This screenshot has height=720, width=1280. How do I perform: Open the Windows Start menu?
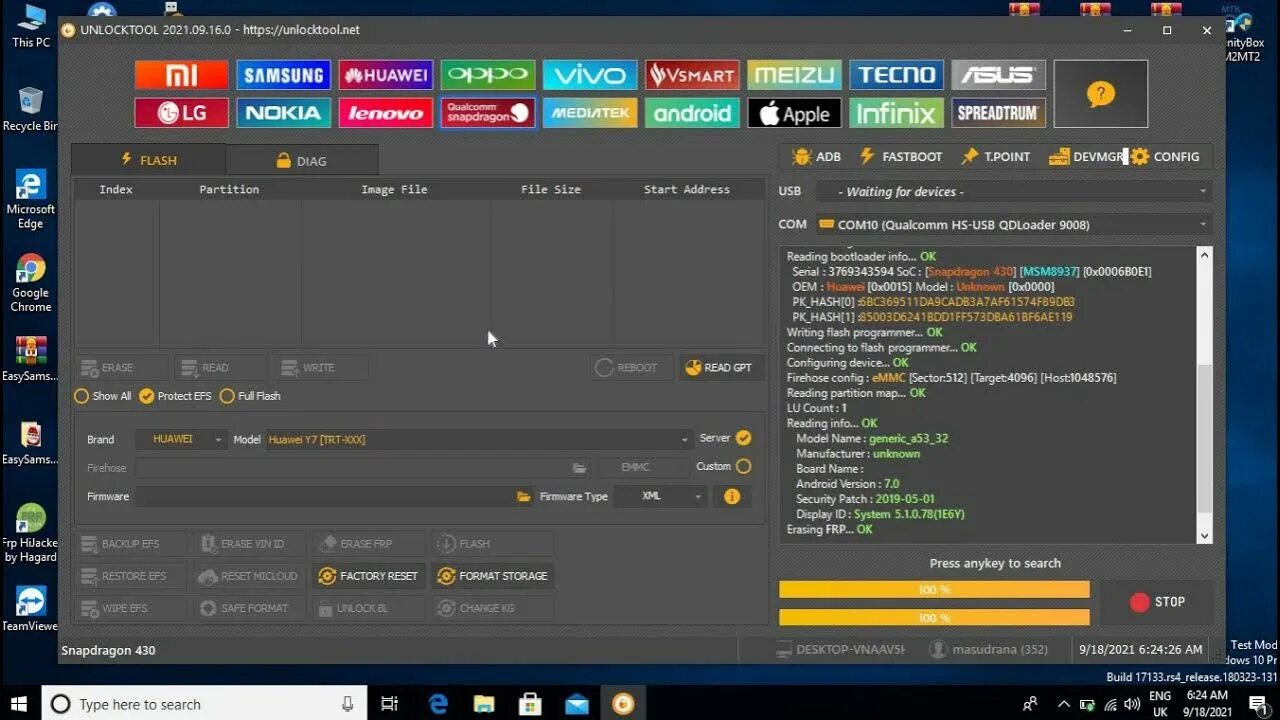pos(19,704)
